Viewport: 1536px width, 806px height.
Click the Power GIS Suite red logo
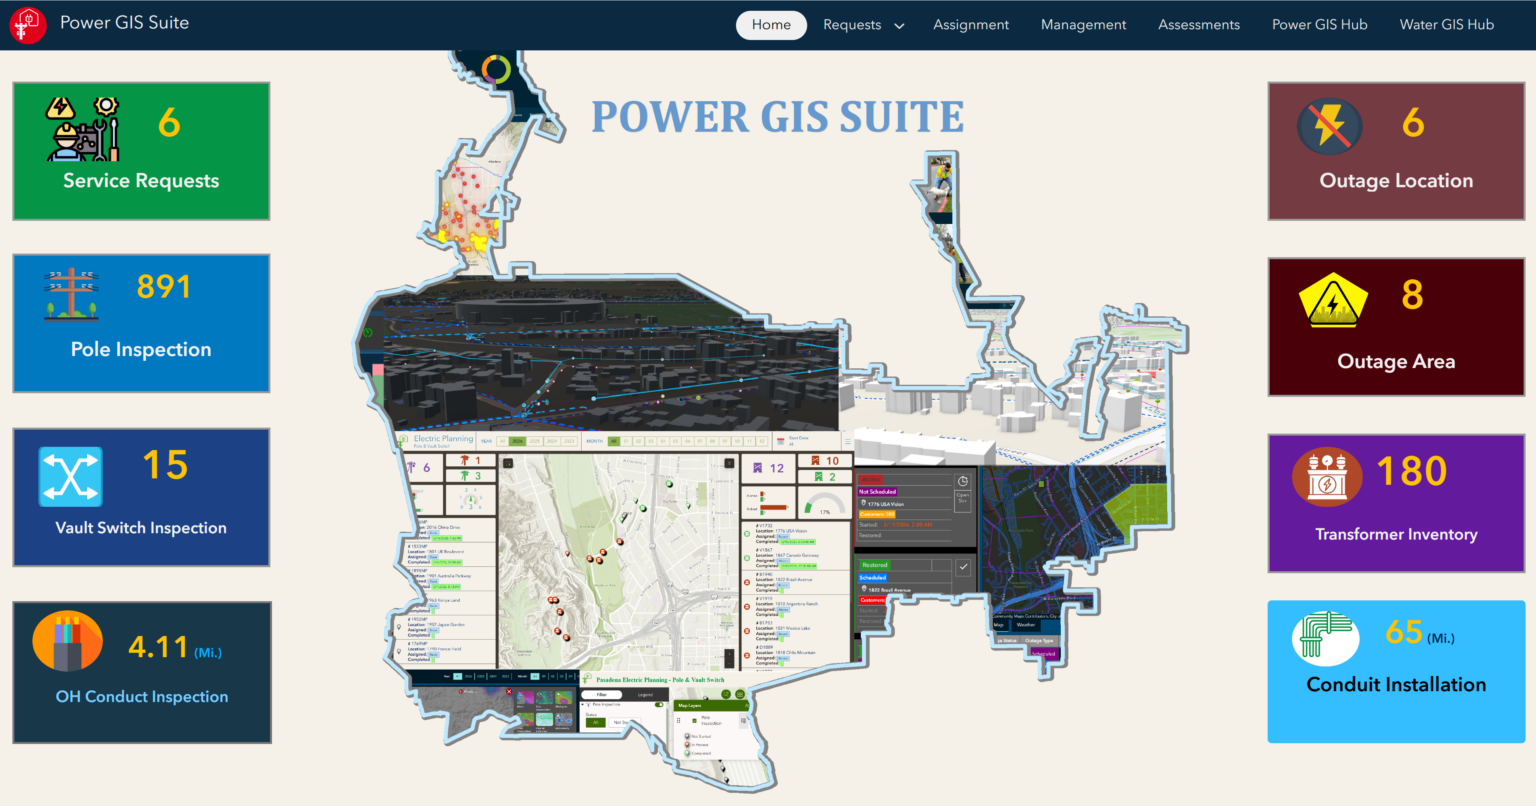(28, 25)
